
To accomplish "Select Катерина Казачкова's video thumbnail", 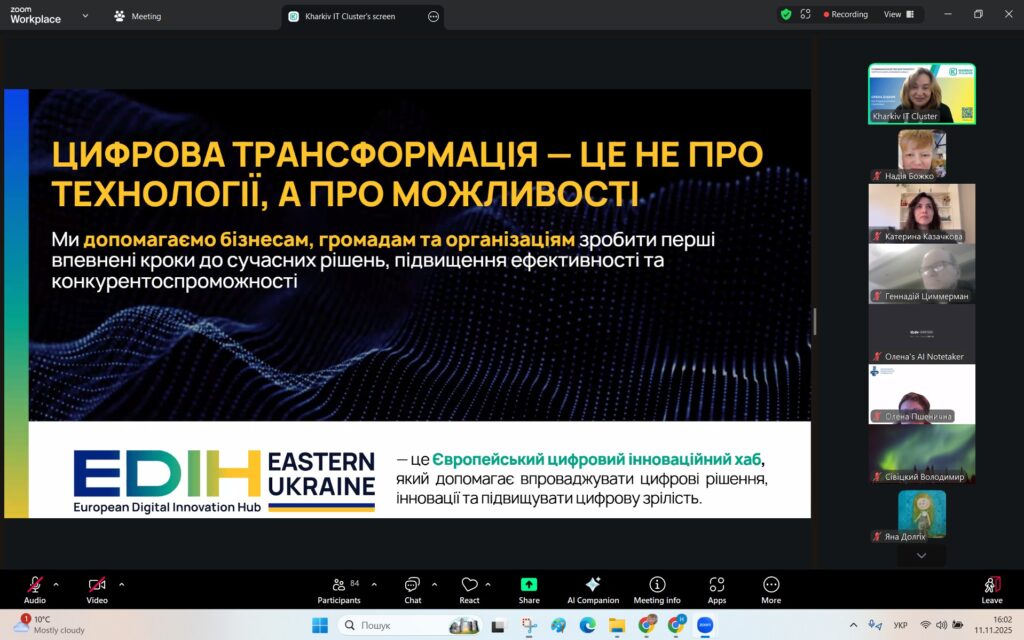I will coord(921,212).
